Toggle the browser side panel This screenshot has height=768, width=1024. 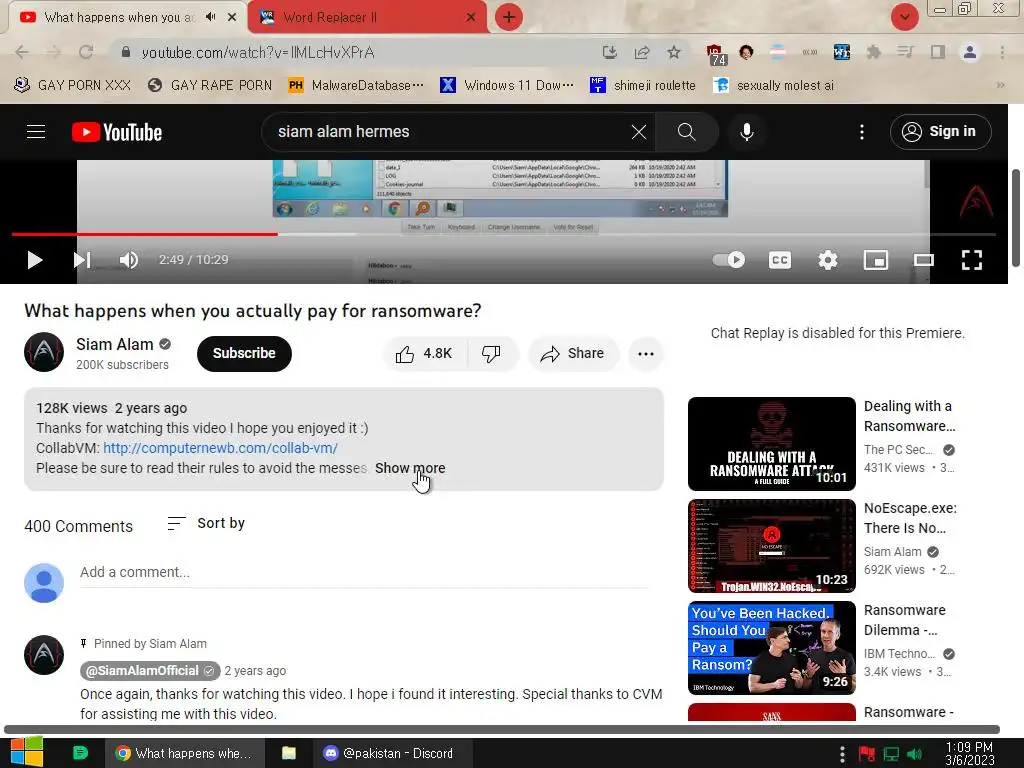(938, 52)
